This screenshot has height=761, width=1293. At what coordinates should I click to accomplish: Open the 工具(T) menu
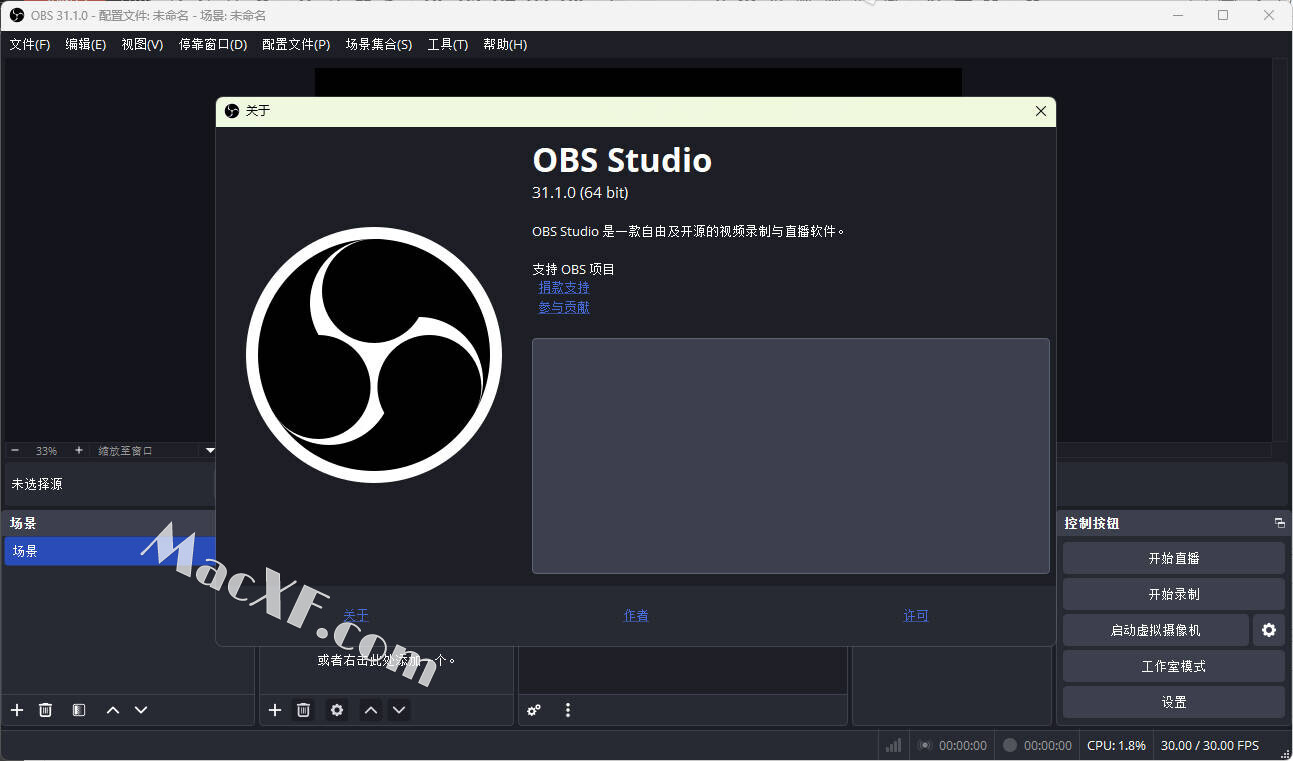(x=447, y=45)
